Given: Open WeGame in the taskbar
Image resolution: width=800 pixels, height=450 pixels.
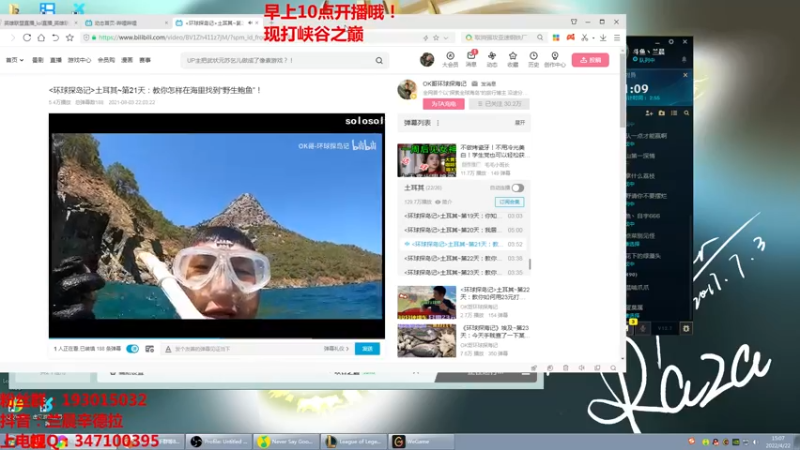Looking at the screenshot, I should click(421, 442).
